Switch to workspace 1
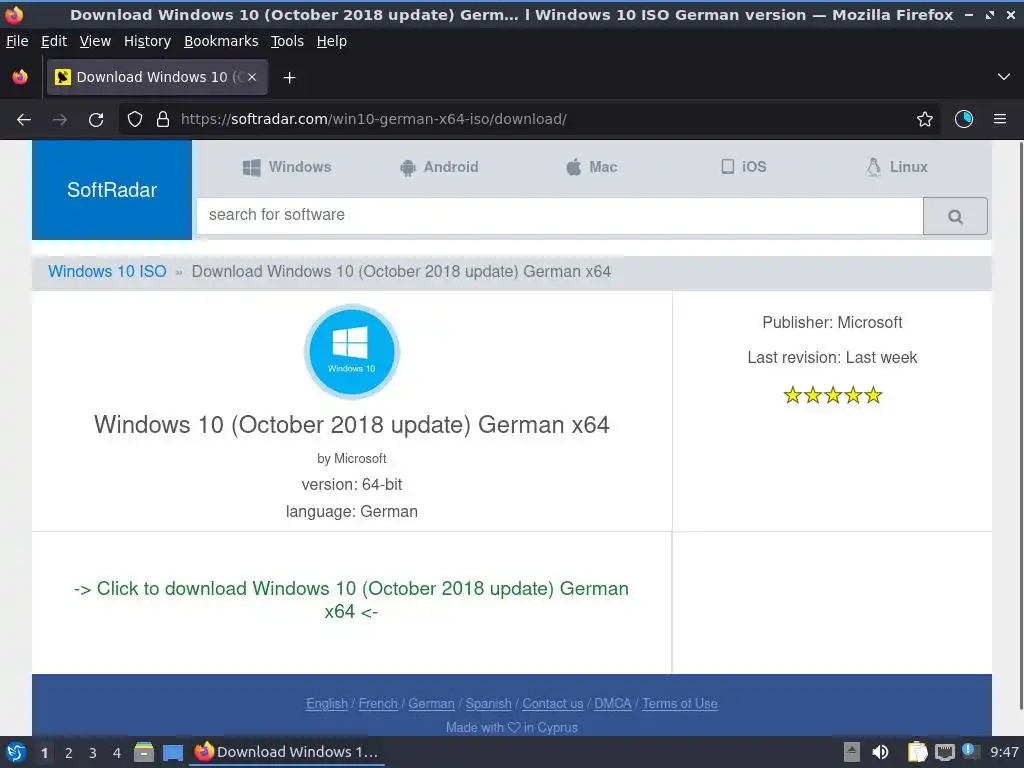 [x=44, y=753]
